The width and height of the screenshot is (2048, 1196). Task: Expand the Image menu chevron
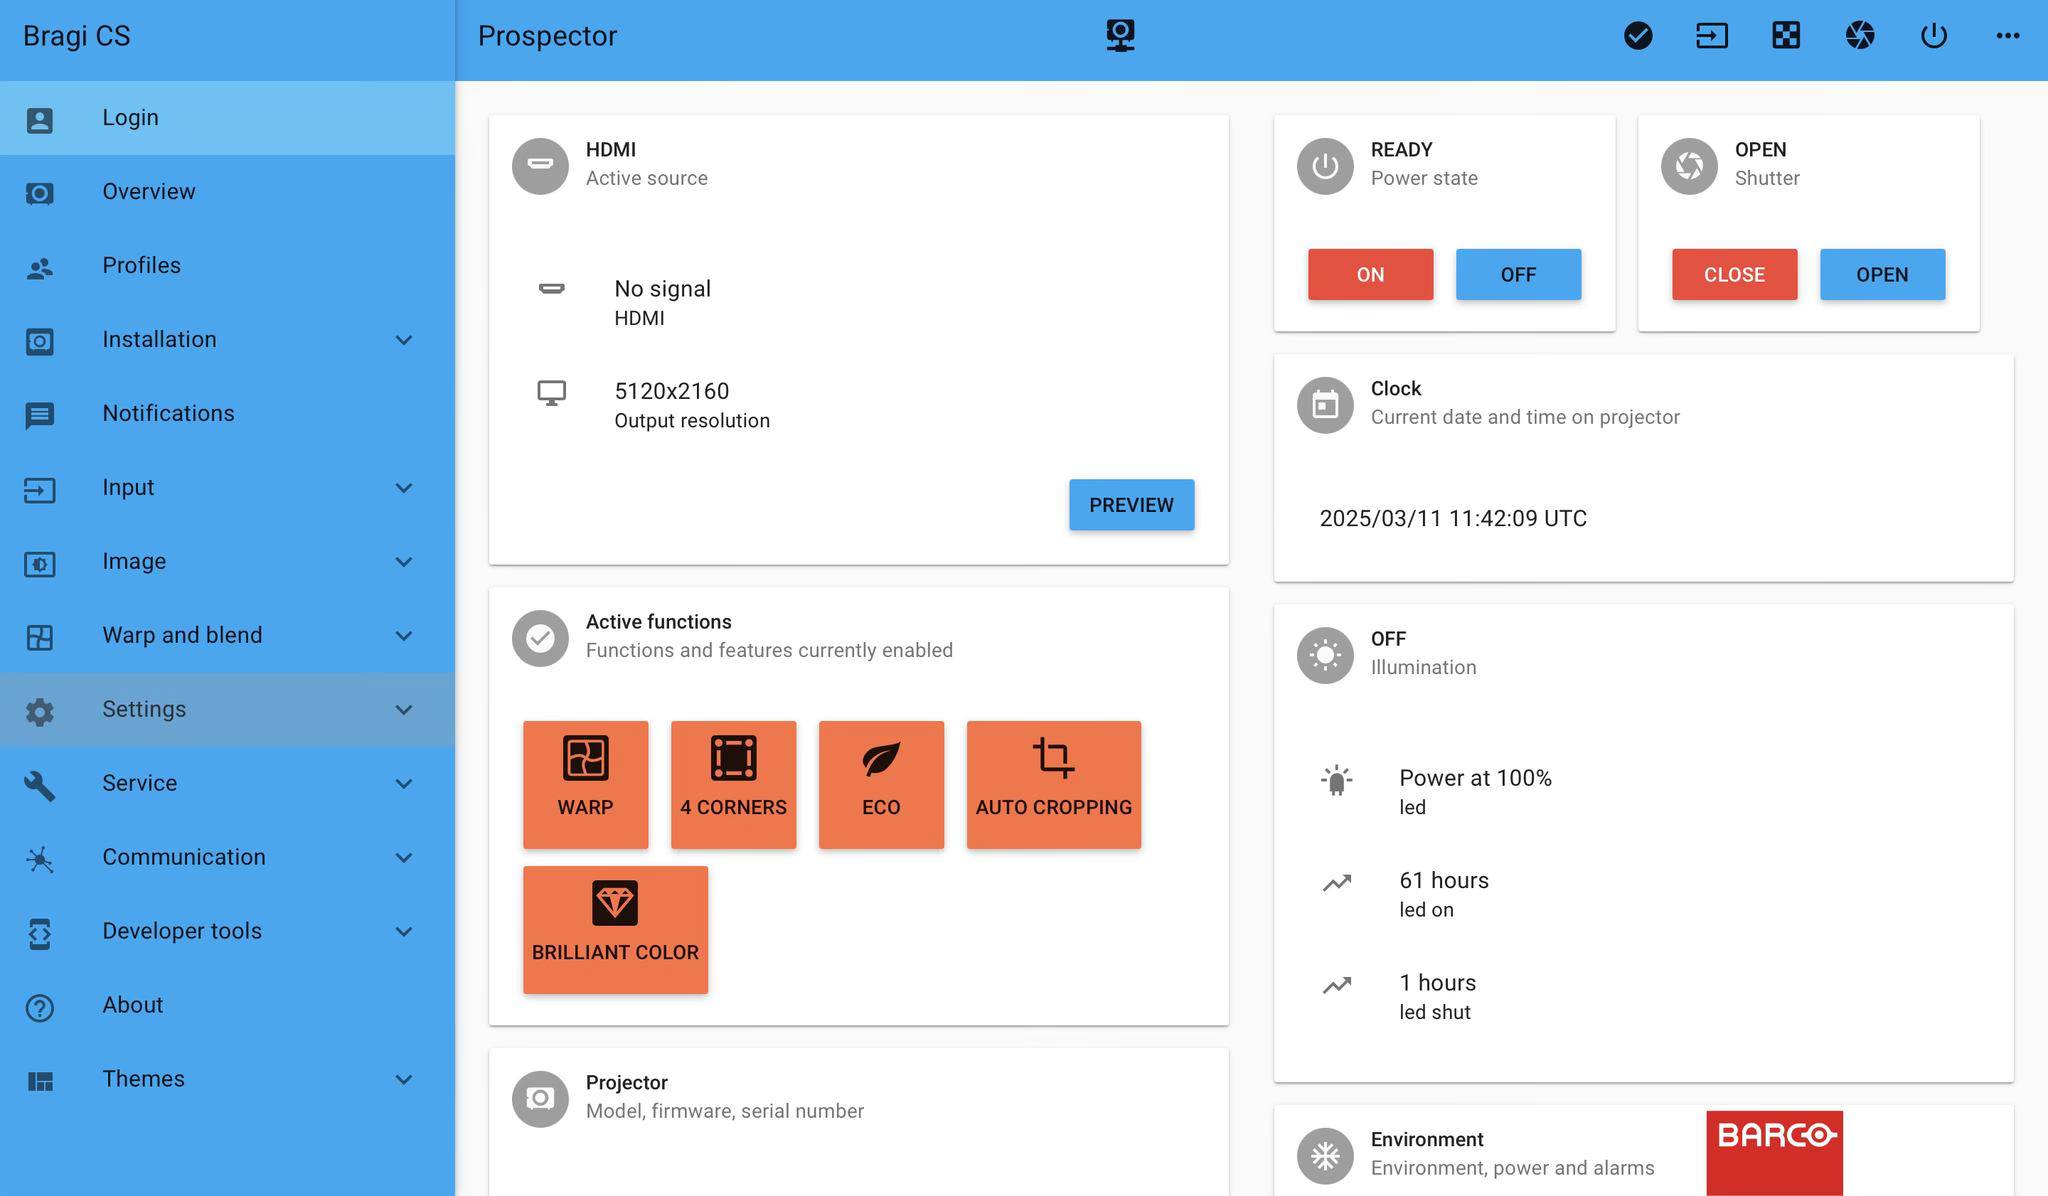tap(404, 562)
